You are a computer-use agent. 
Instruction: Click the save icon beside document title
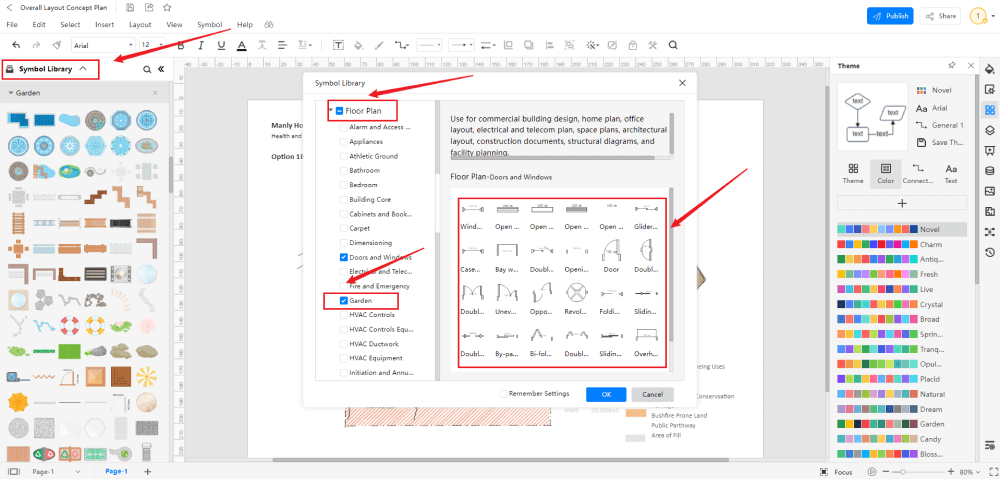point(130,8)
